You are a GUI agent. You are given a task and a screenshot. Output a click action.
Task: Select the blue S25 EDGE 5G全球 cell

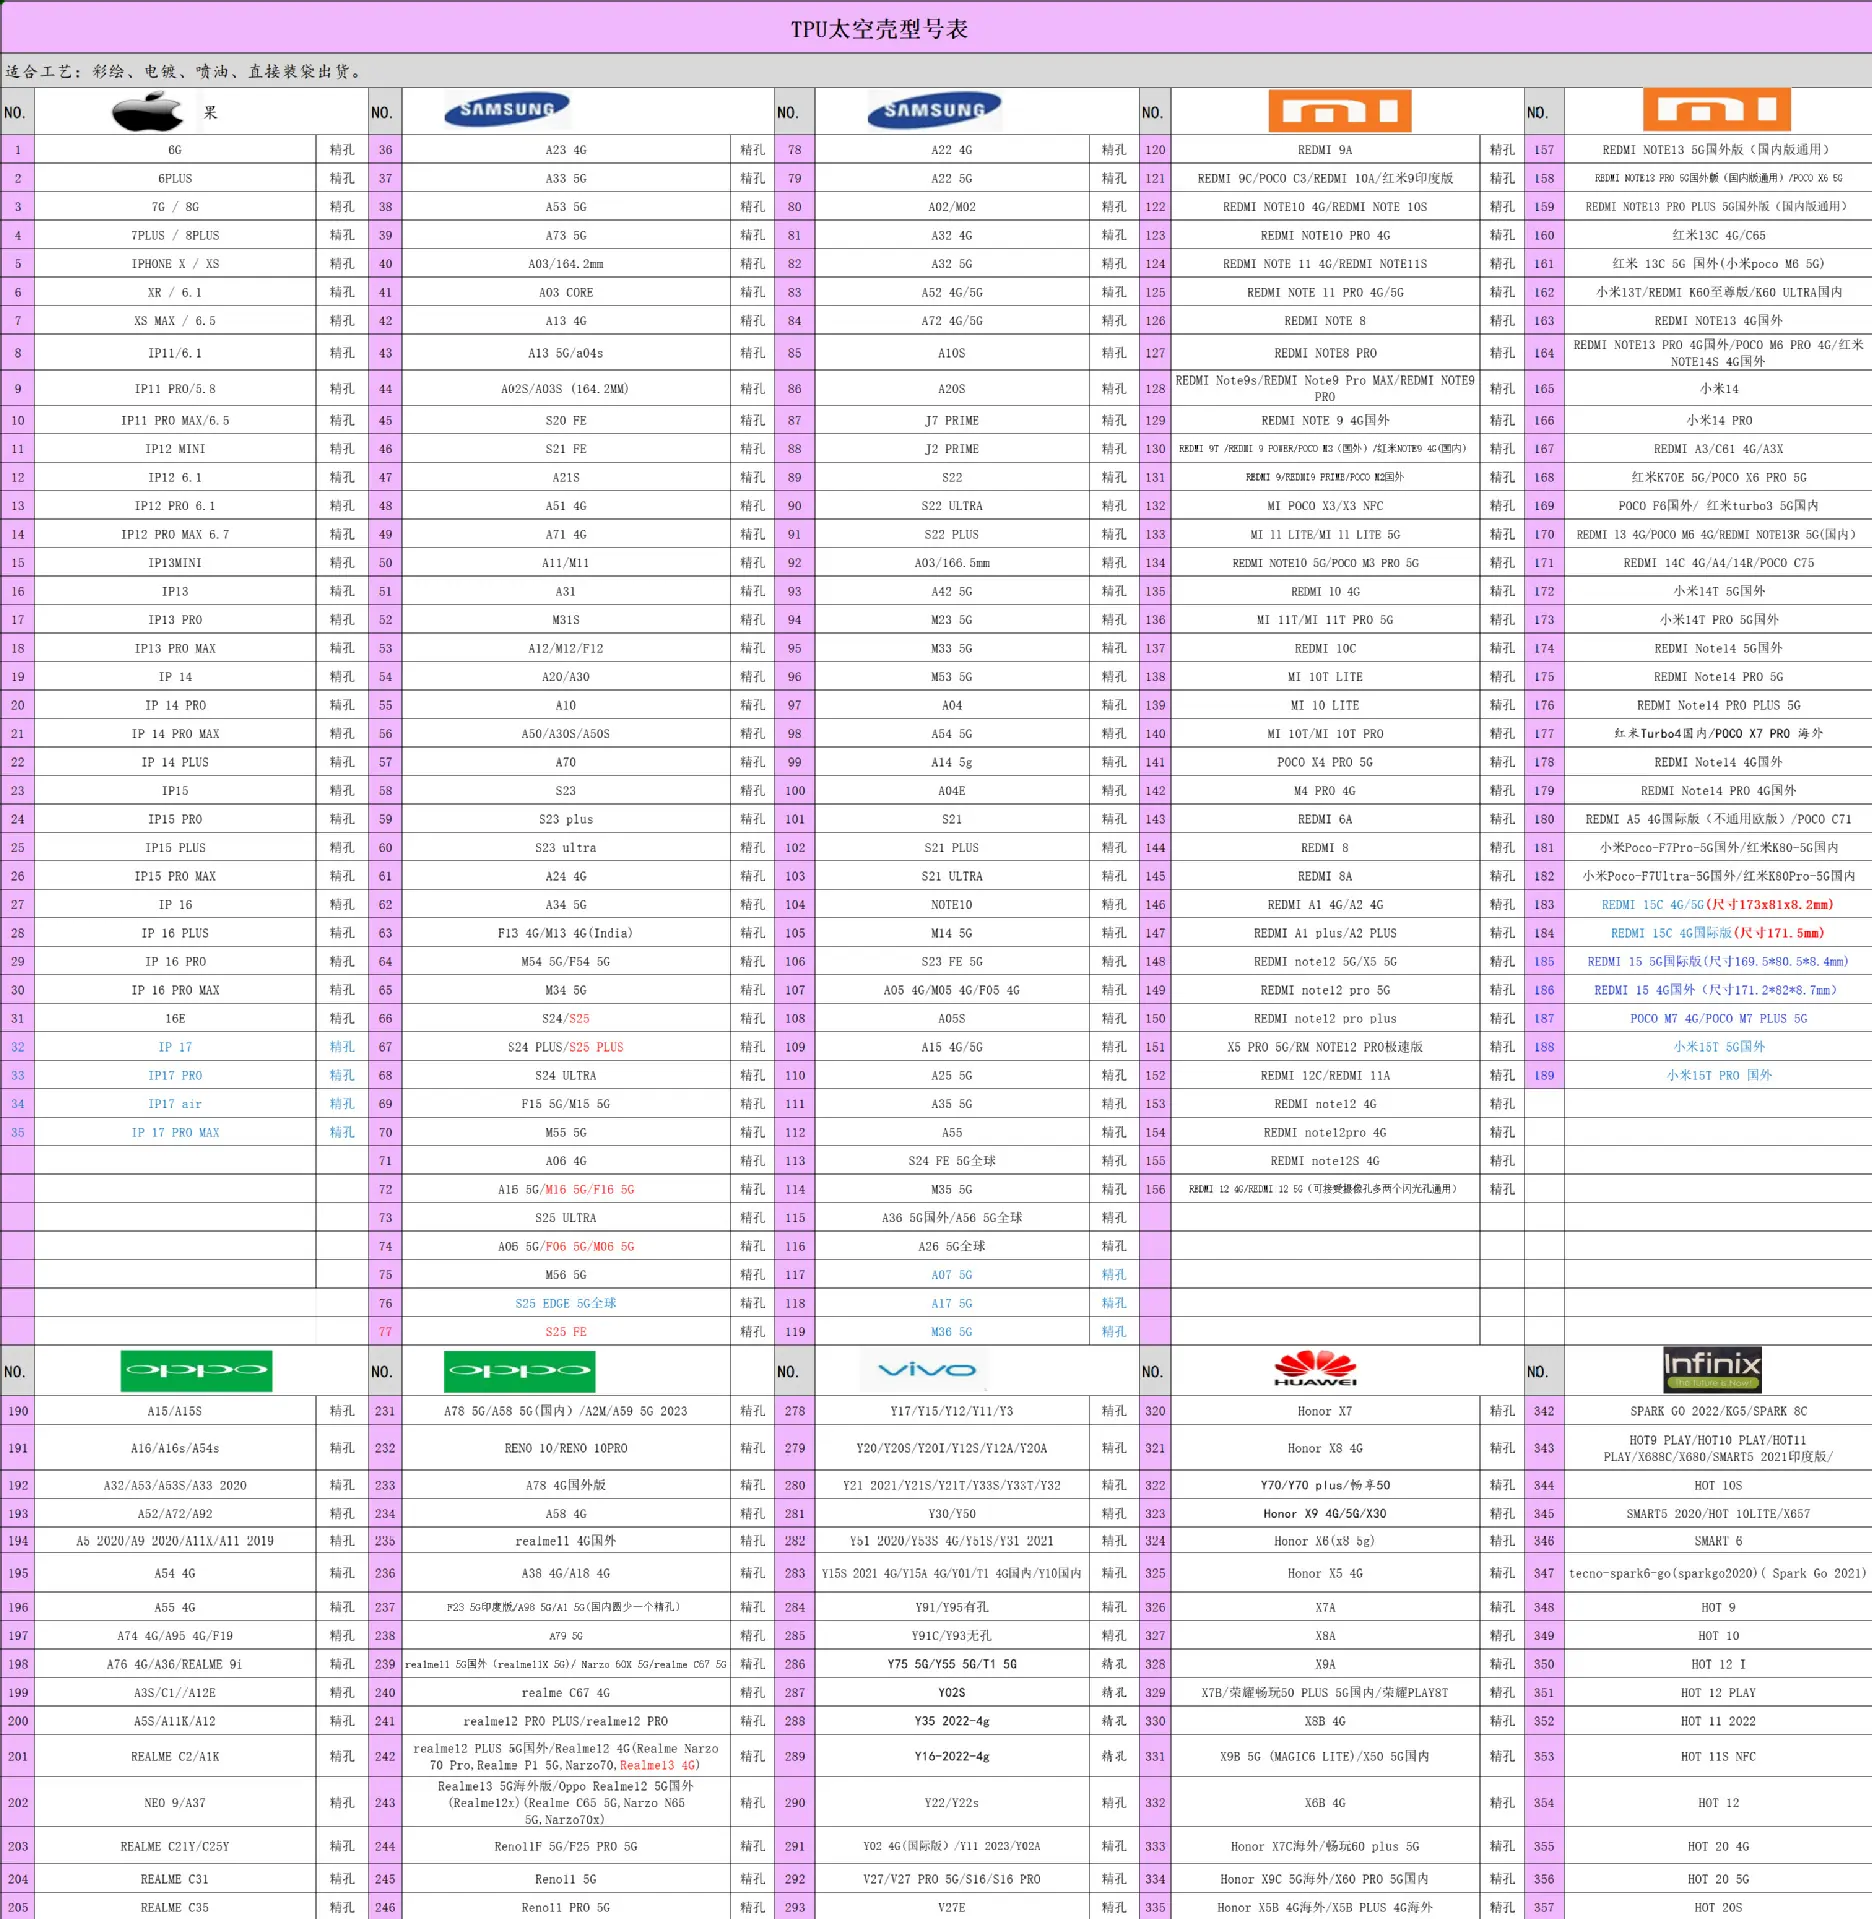click(566, 1304)
